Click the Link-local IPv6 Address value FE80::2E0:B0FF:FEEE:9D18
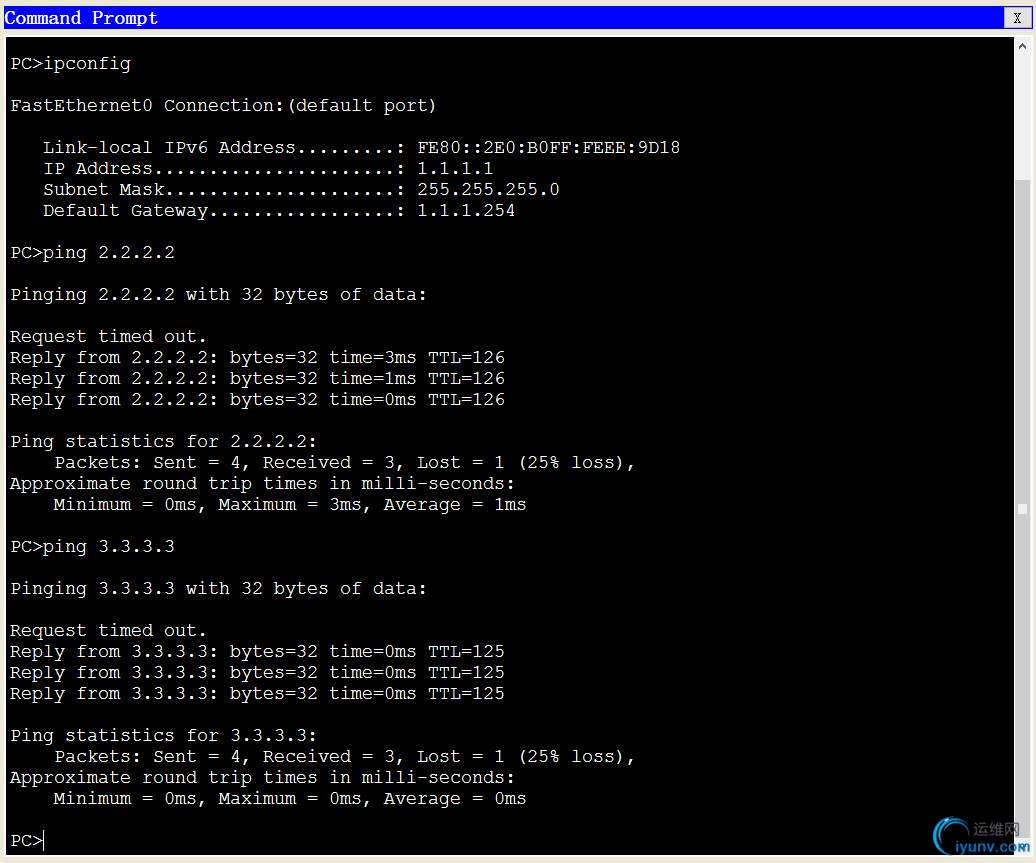The width and height of the screenshot is (1036, 863). coord(548,147)
